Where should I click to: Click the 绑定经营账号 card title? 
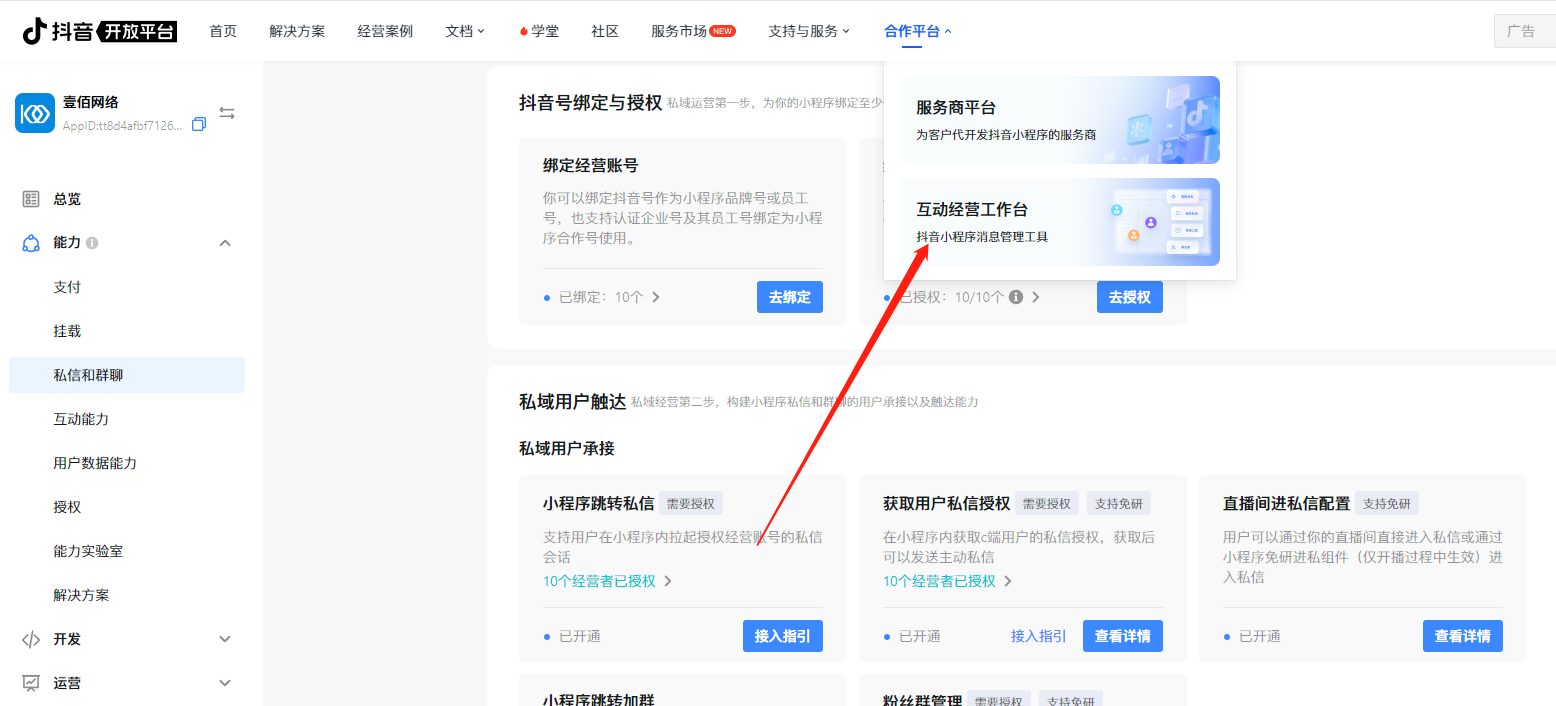tap(591, 166)
